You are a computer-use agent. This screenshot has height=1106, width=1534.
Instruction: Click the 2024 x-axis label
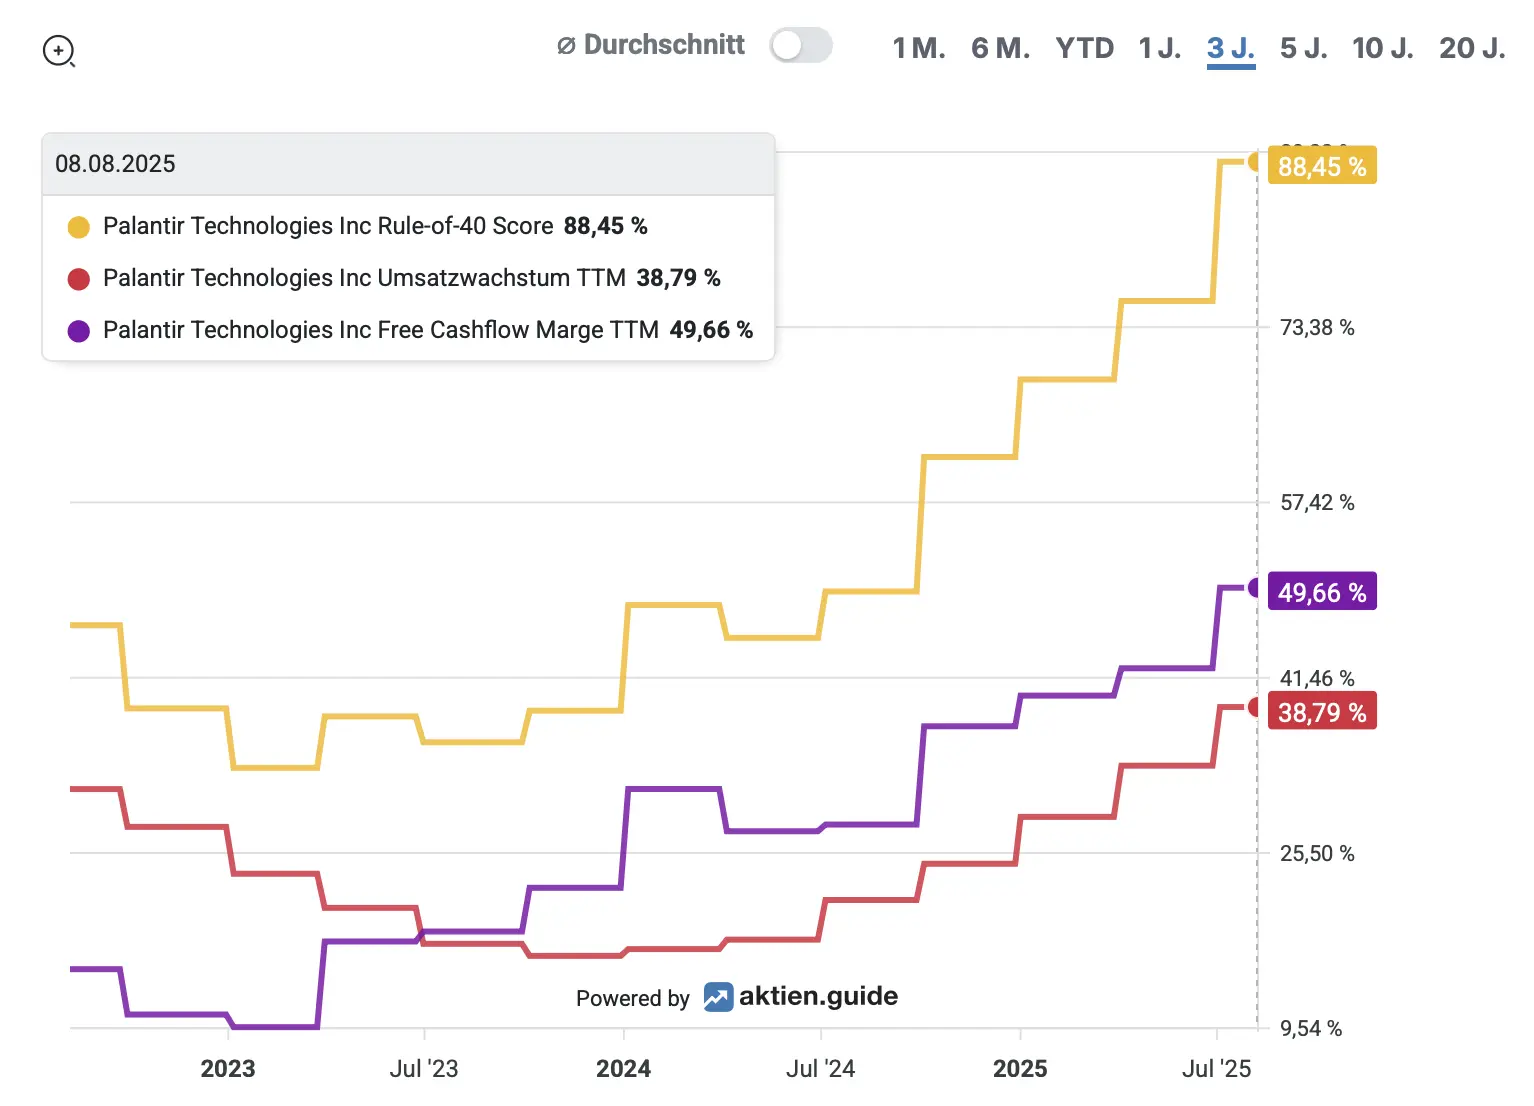pos(624,1068)
